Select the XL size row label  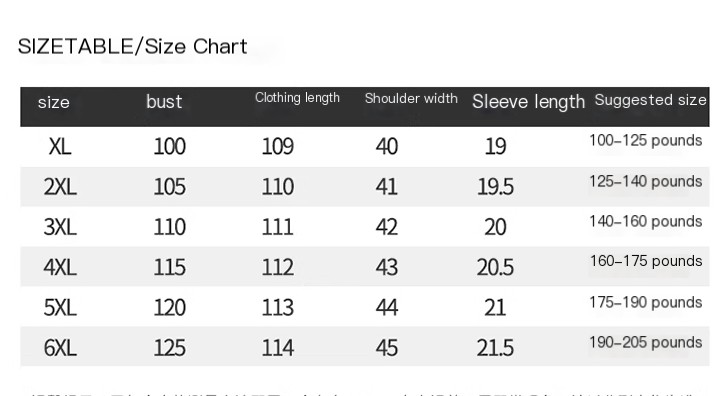60,147
